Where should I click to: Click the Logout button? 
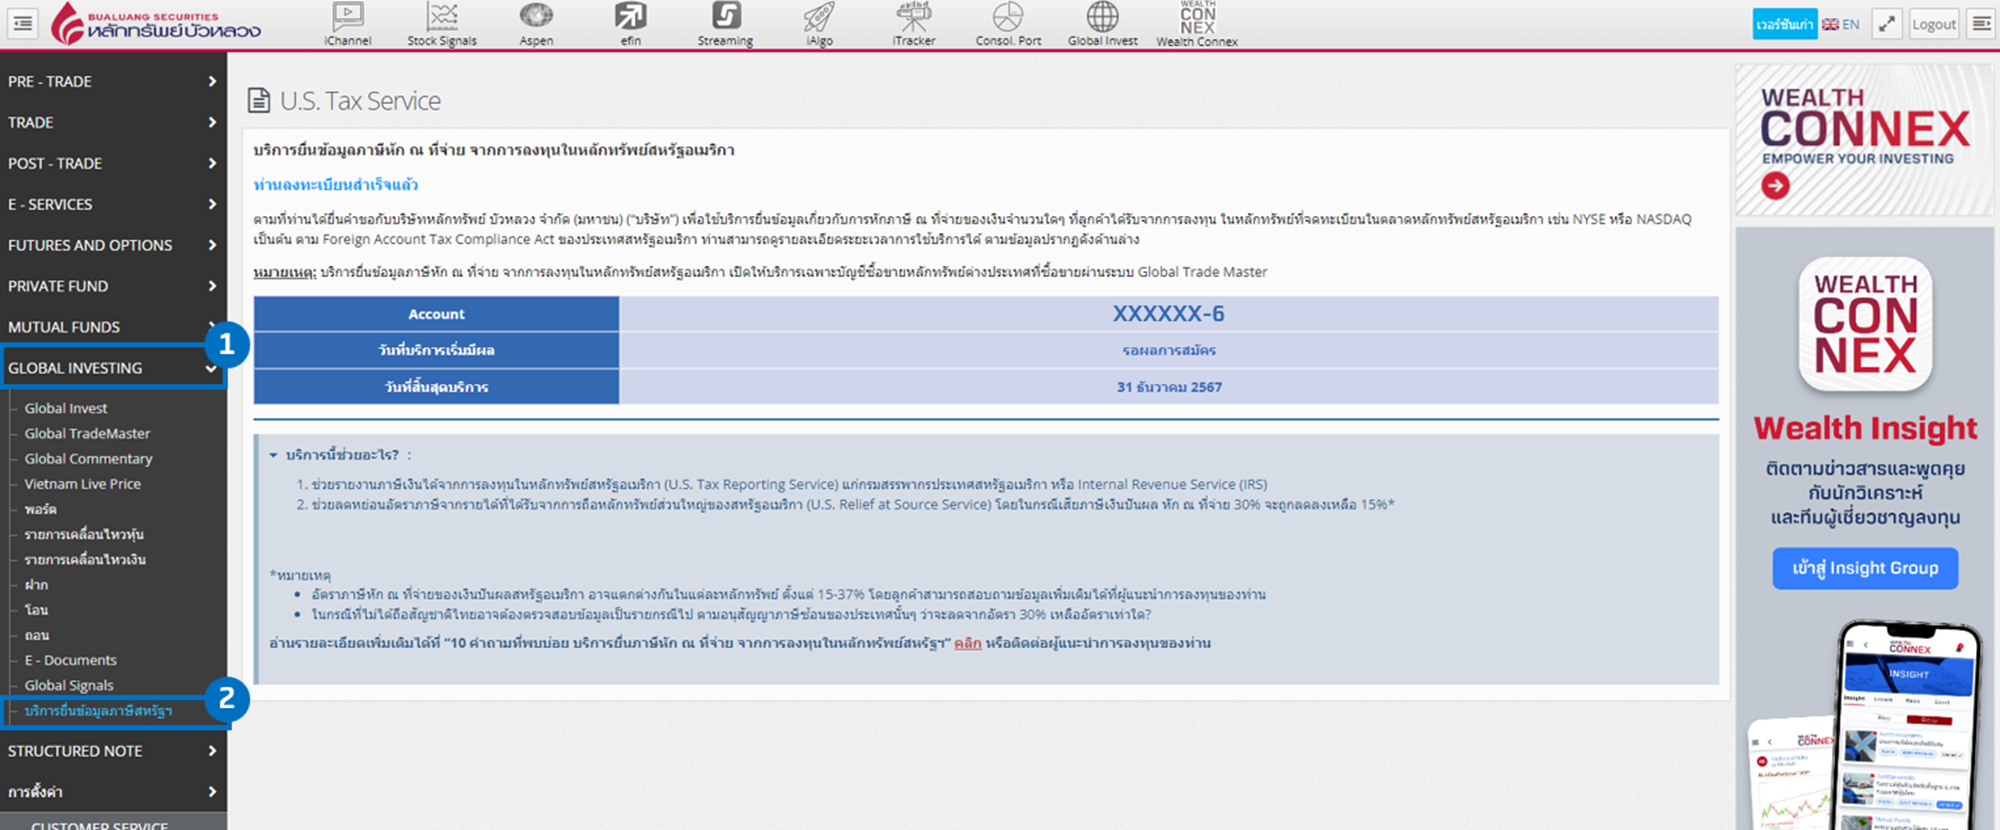[1933, 24]
